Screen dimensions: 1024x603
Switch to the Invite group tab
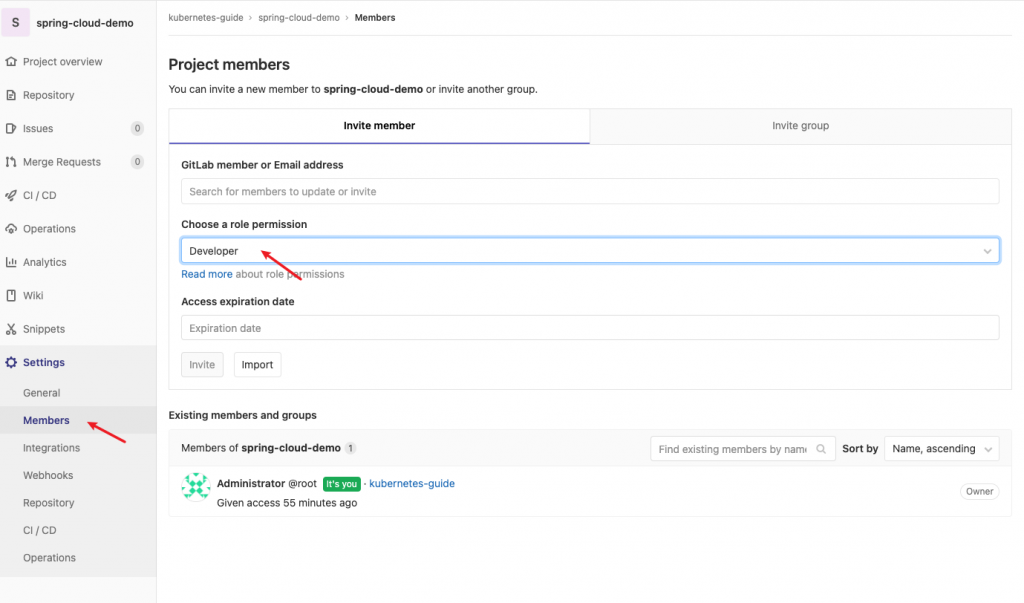coord(801,125)
